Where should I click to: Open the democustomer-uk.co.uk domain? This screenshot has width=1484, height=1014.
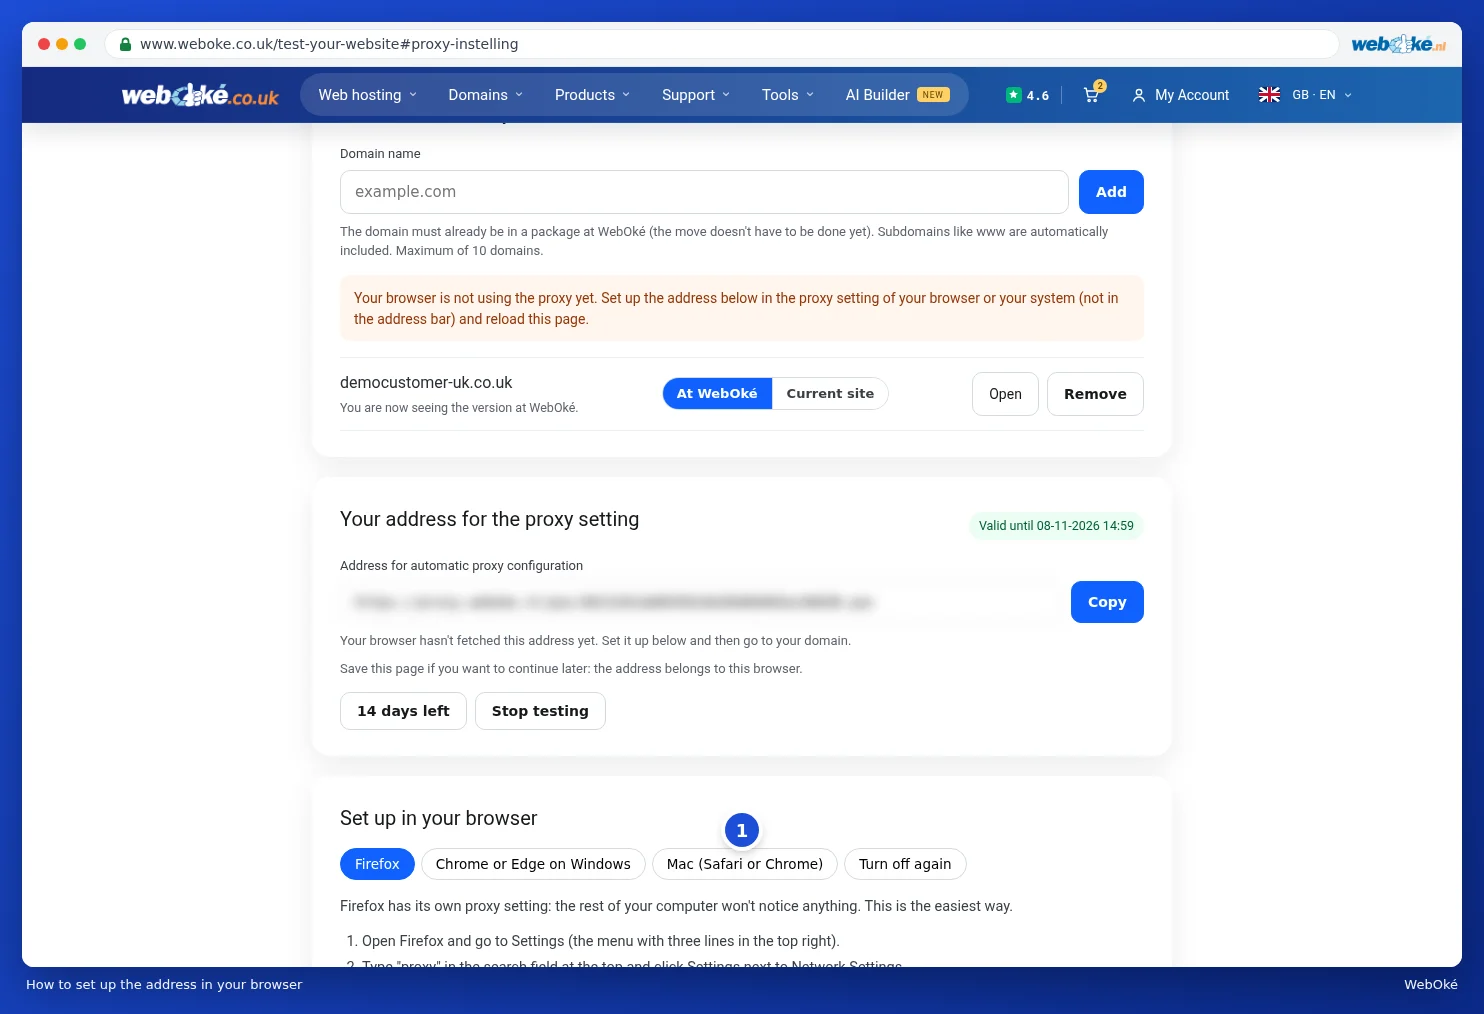[1005, 394]
